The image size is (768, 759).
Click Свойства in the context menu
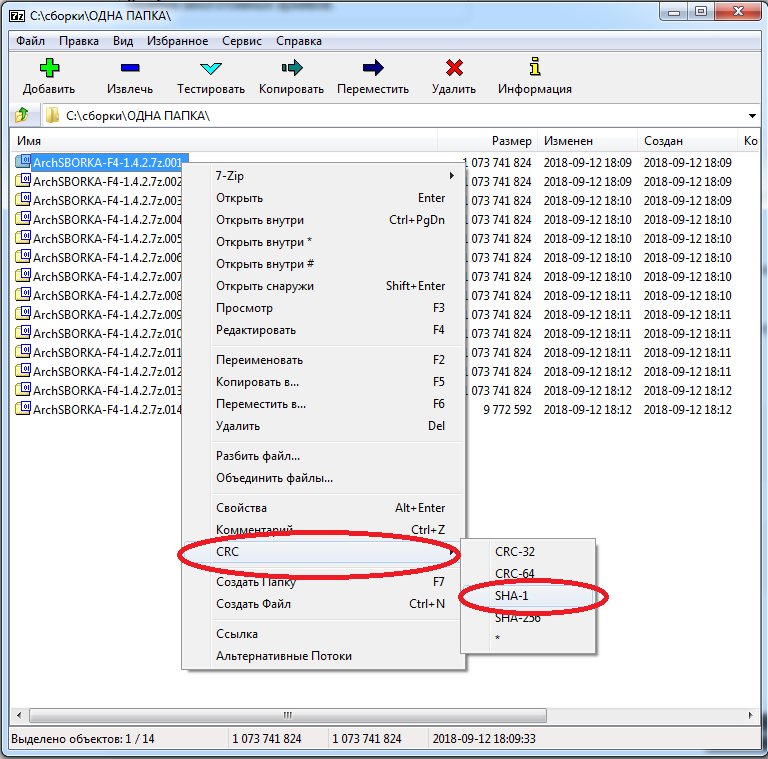(x=241, y=508)
